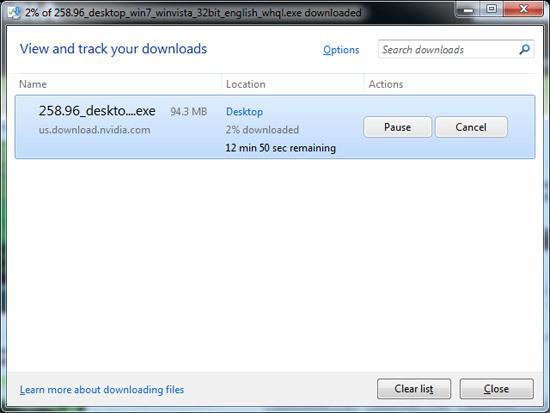Click the download window title bar icon
Image resolution: width=550 pixels, height=413 pixels.
[14, 13]
